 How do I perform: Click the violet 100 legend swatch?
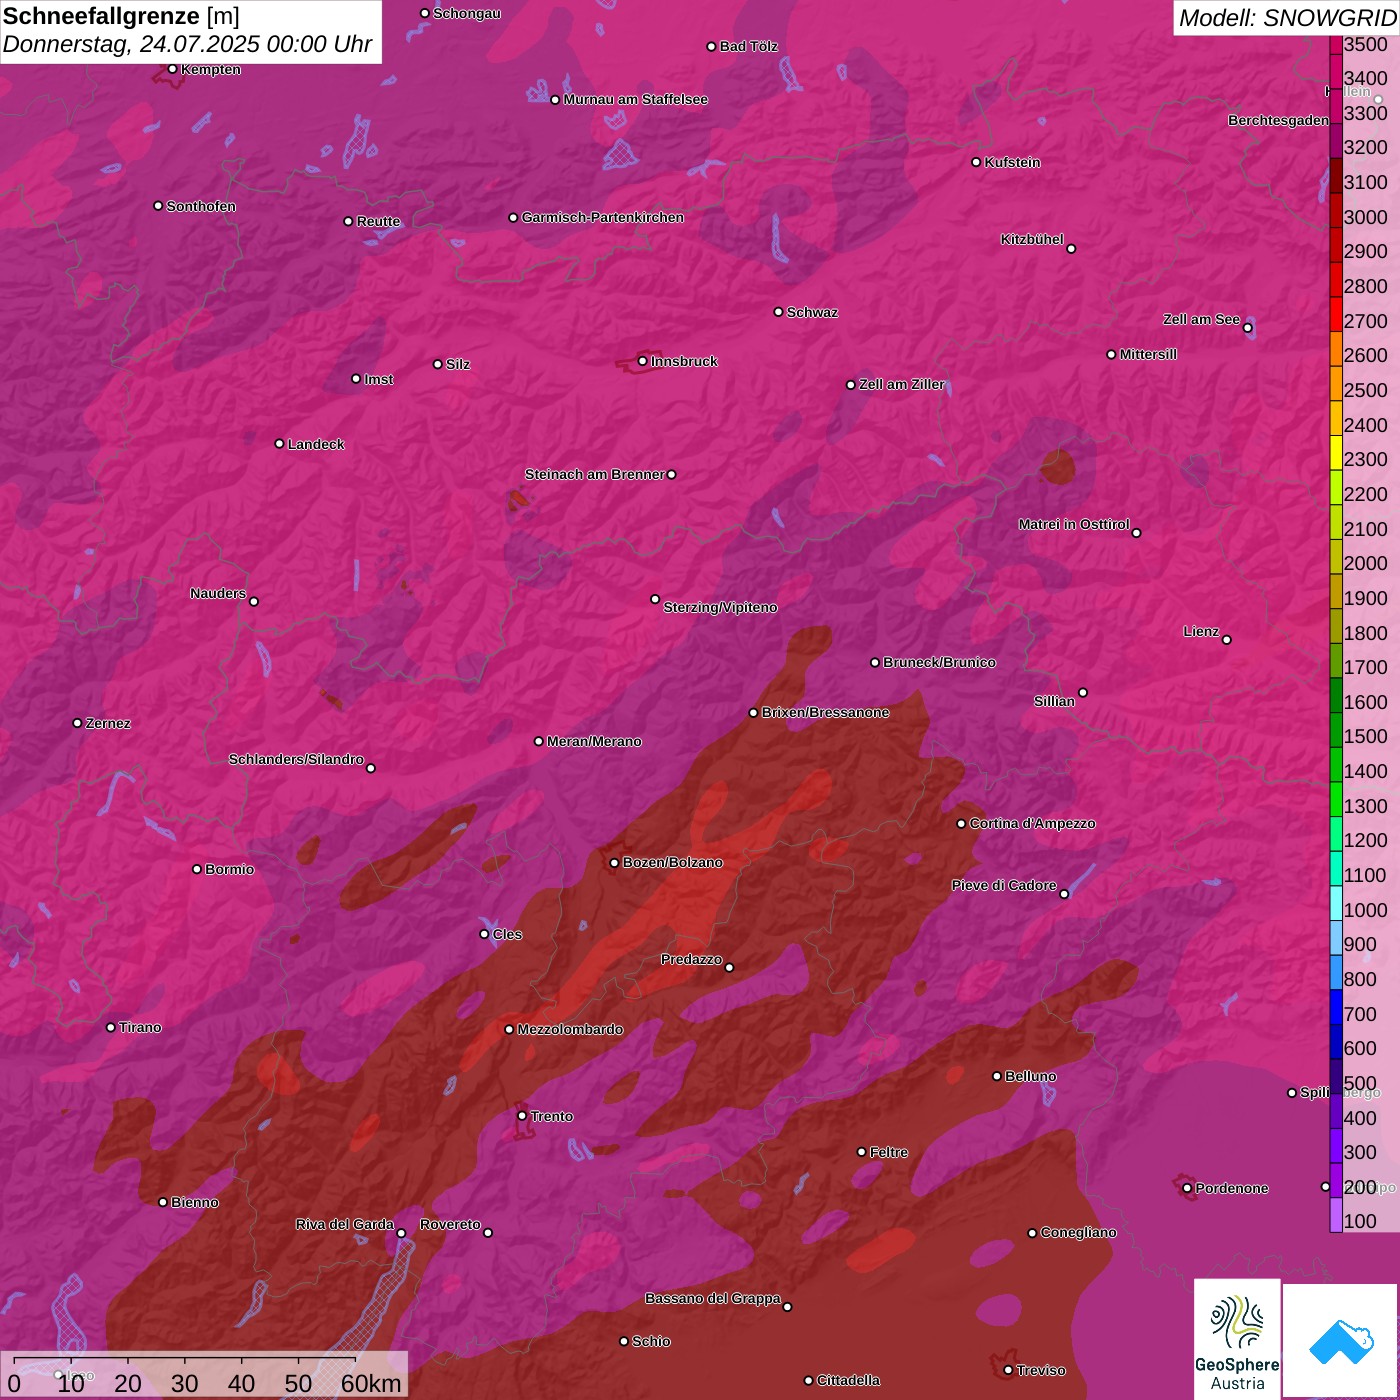pyautogui.click(x=1336, y=1214)
